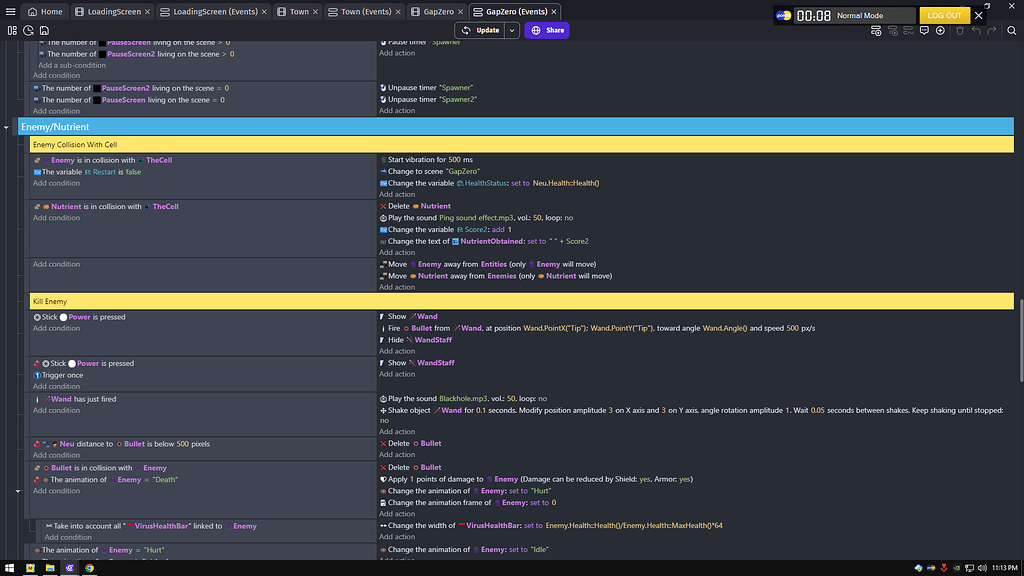Image resolution: width=1024 pixels, height=576 pixels.
Task: Collapse the Enemy/Nutrient event group
Action: point(8,127)
